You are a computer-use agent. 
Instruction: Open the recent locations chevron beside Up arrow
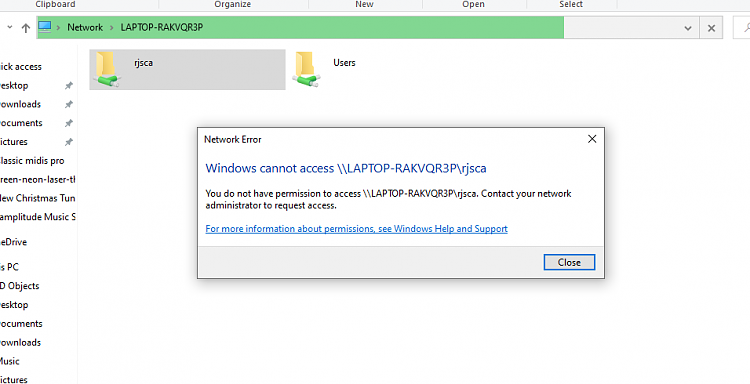tap(10, 28)
